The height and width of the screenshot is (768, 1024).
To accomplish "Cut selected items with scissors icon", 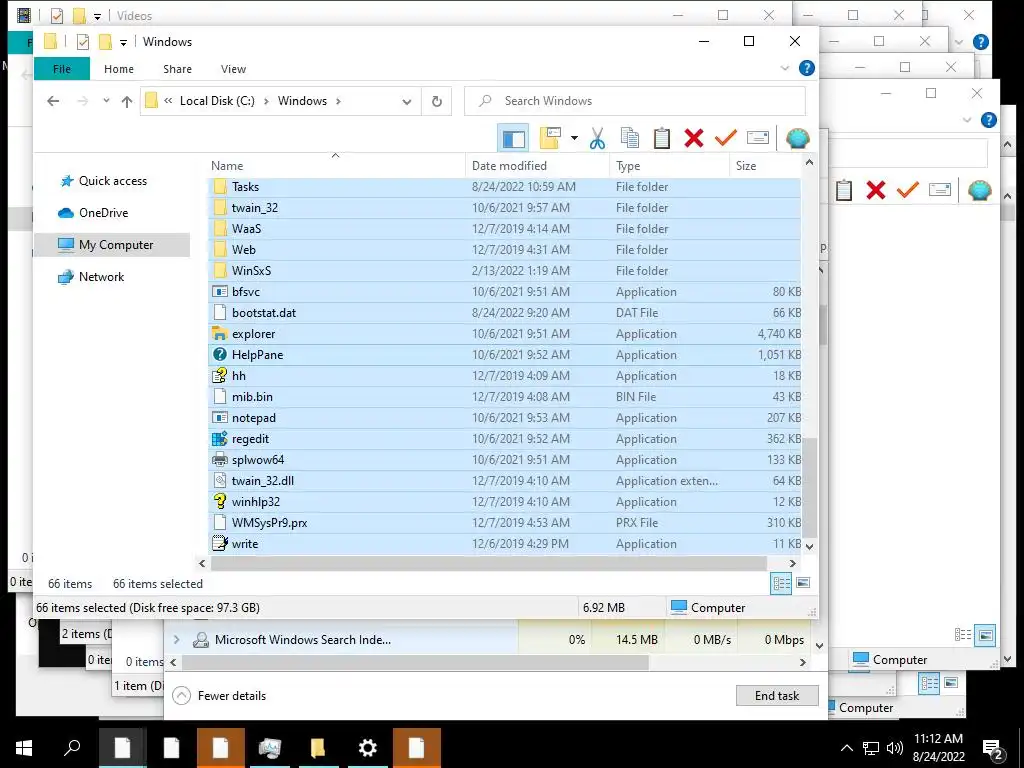I will coord(597,138).
